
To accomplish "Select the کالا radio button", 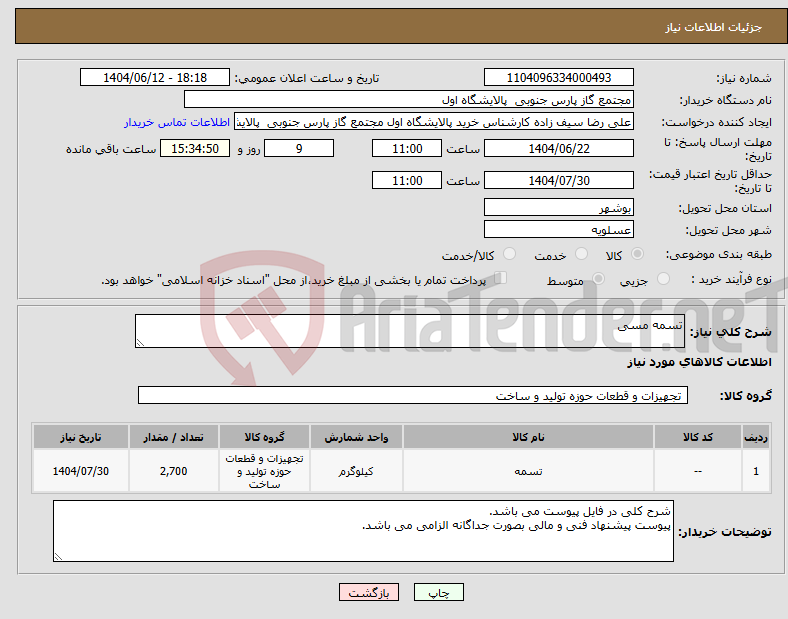I will [637, 254].
